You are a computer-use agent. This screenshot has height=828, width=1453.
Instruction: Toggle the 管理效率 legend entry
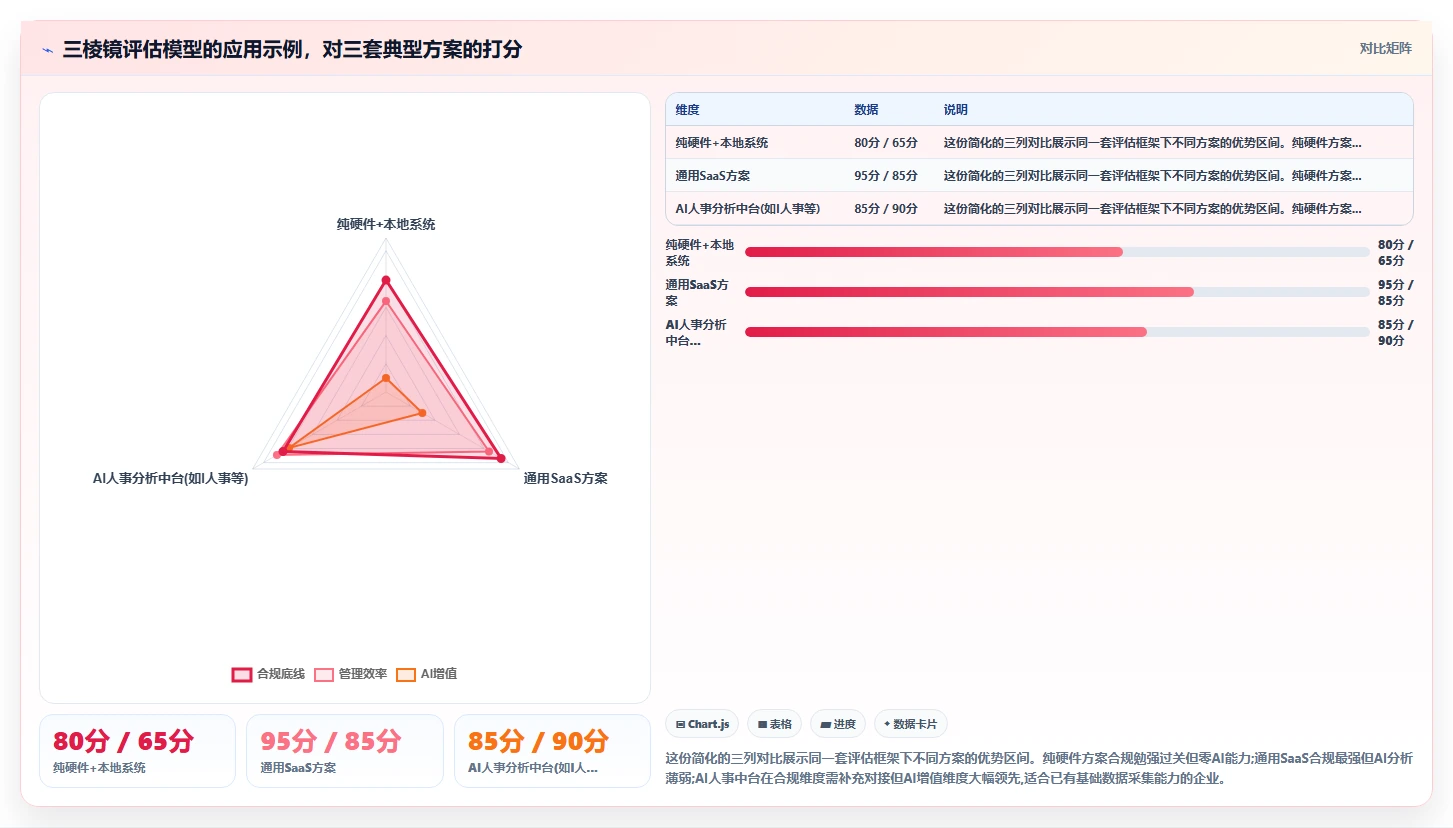pyautogui.click(x=351, y=674)
